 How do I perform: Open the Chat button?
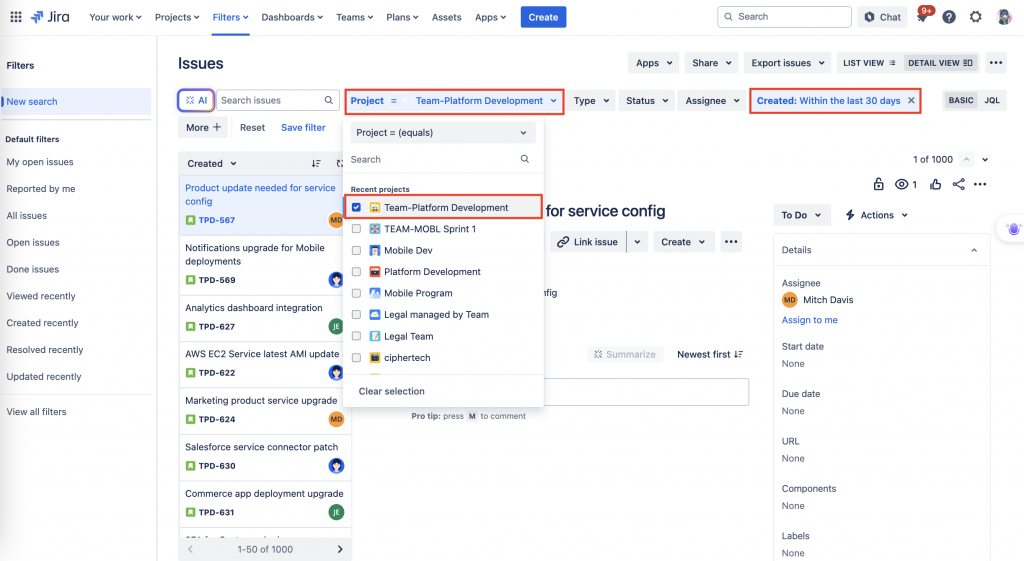point(882,17)
